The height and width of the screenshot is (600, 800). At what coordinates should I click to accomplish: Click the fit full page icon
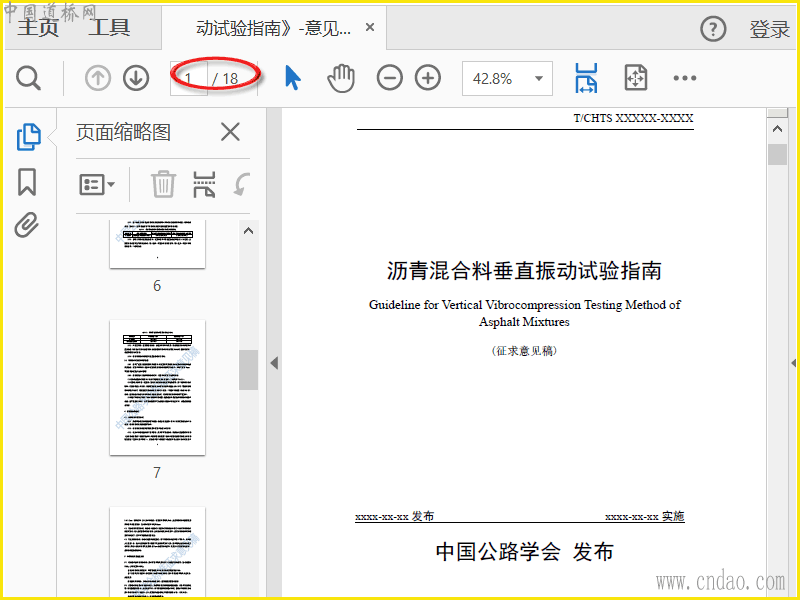pyautogui.click(x=636, y=78)
